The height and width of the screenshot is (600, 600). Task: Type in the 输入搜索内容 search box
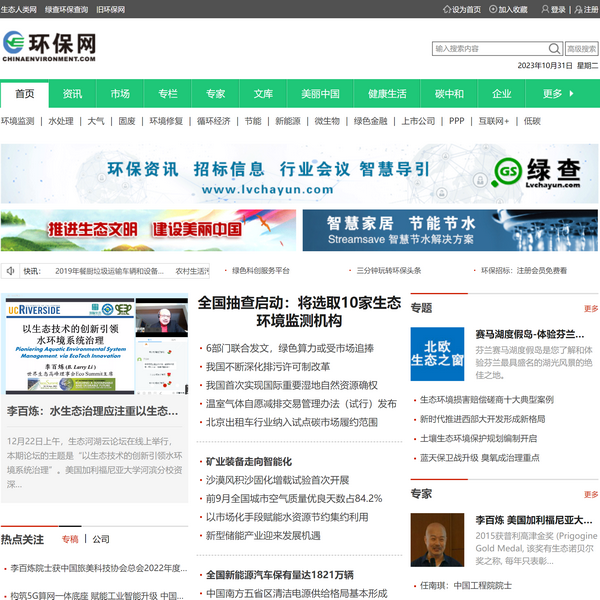pos(490,48)
